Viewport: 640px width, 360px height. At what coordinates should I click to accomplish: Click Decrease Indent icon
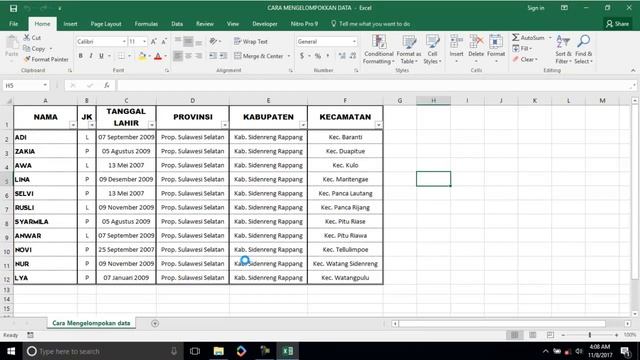(x=213, y=56)
